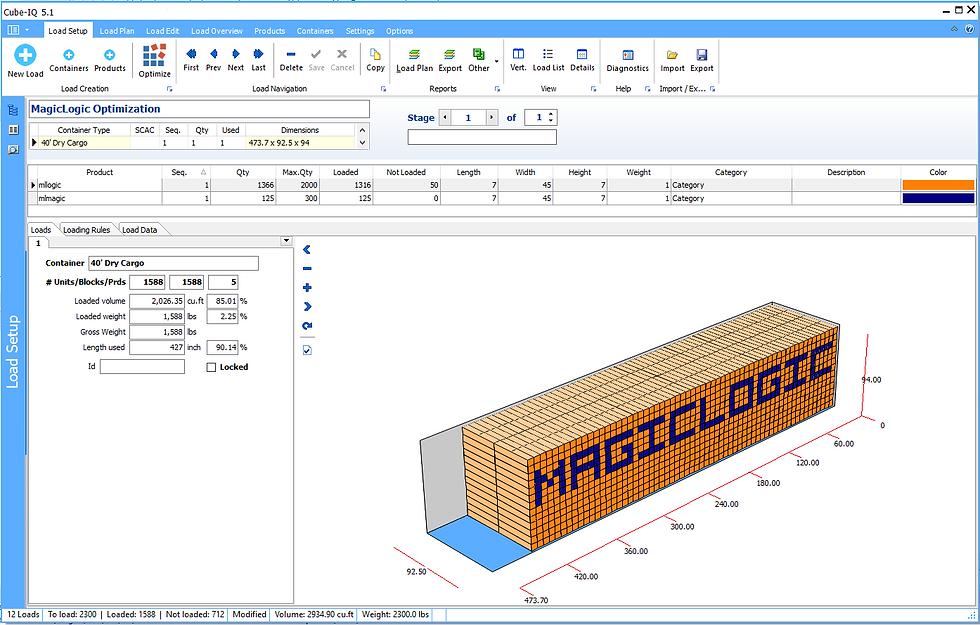This screenshot has width=980, height=625.
Task: Open the help icon in title ribbon
Action: (x=969, y=29)
